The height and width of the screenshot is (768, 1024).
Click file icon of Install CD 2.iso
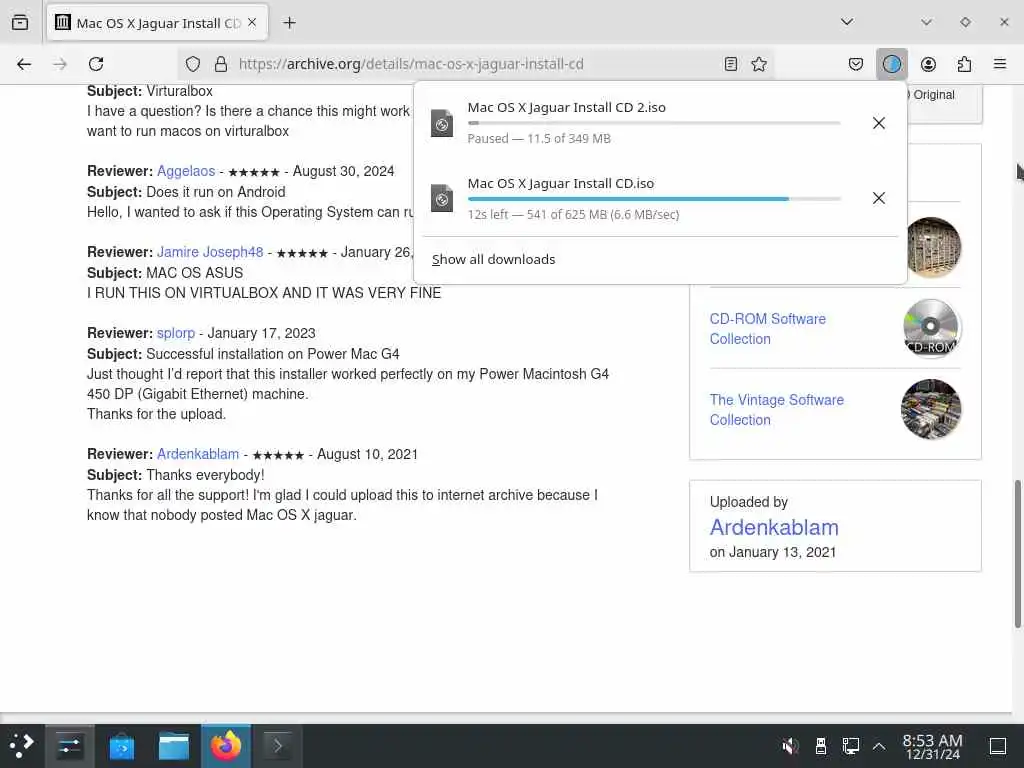pos(442,123)
